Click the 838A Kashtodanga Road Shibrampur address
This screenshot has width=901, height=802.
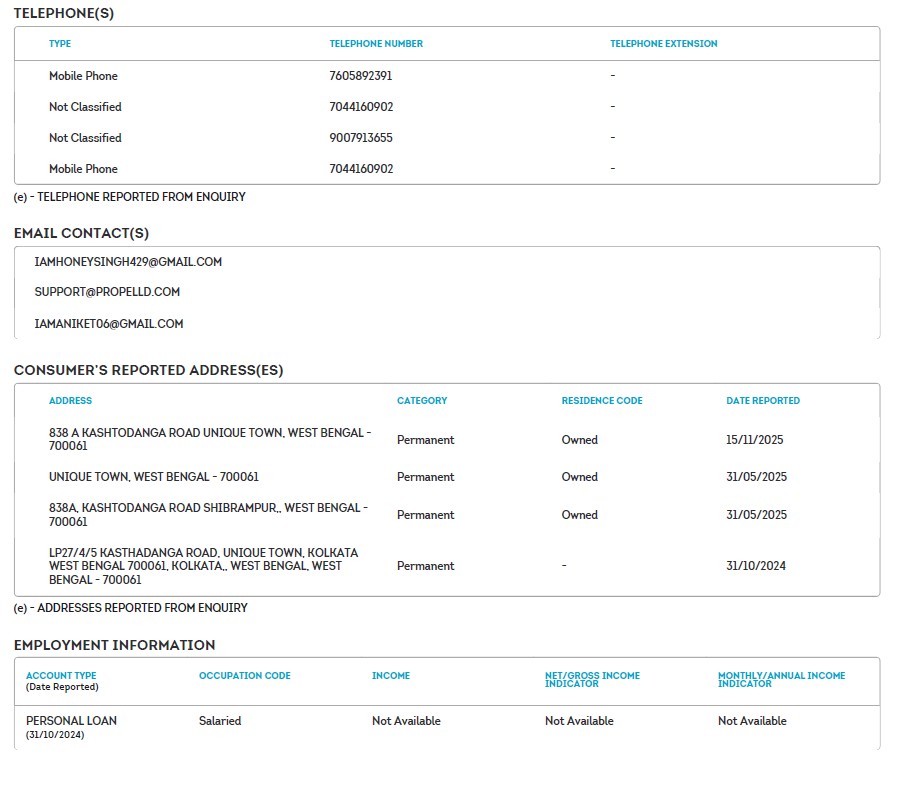click(x=209, y=514)
